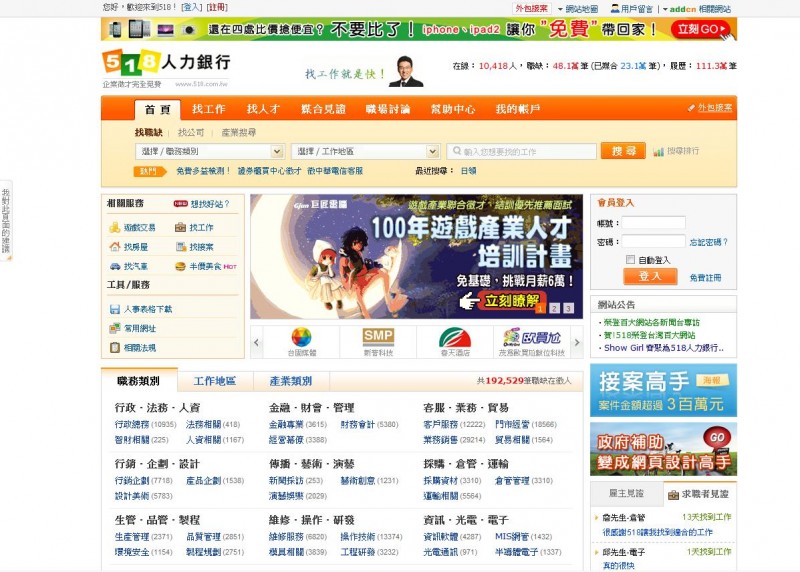The image size is (800, 572).
Task: Go to banner slide 3
Action: pyautogui.click(x=570, y=308)
